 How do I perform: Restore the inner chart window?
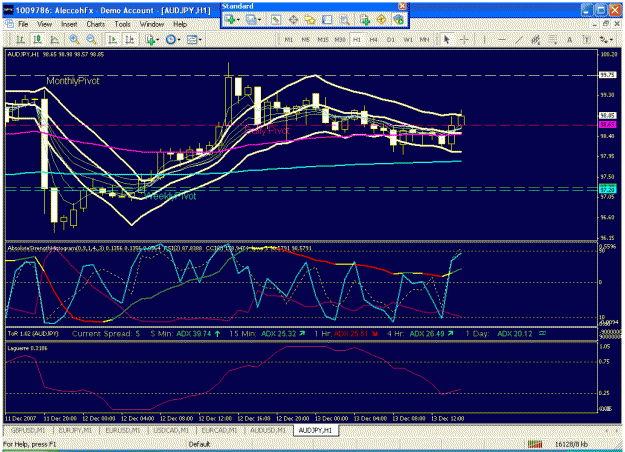pyautogui.click(x=605, y=24)
